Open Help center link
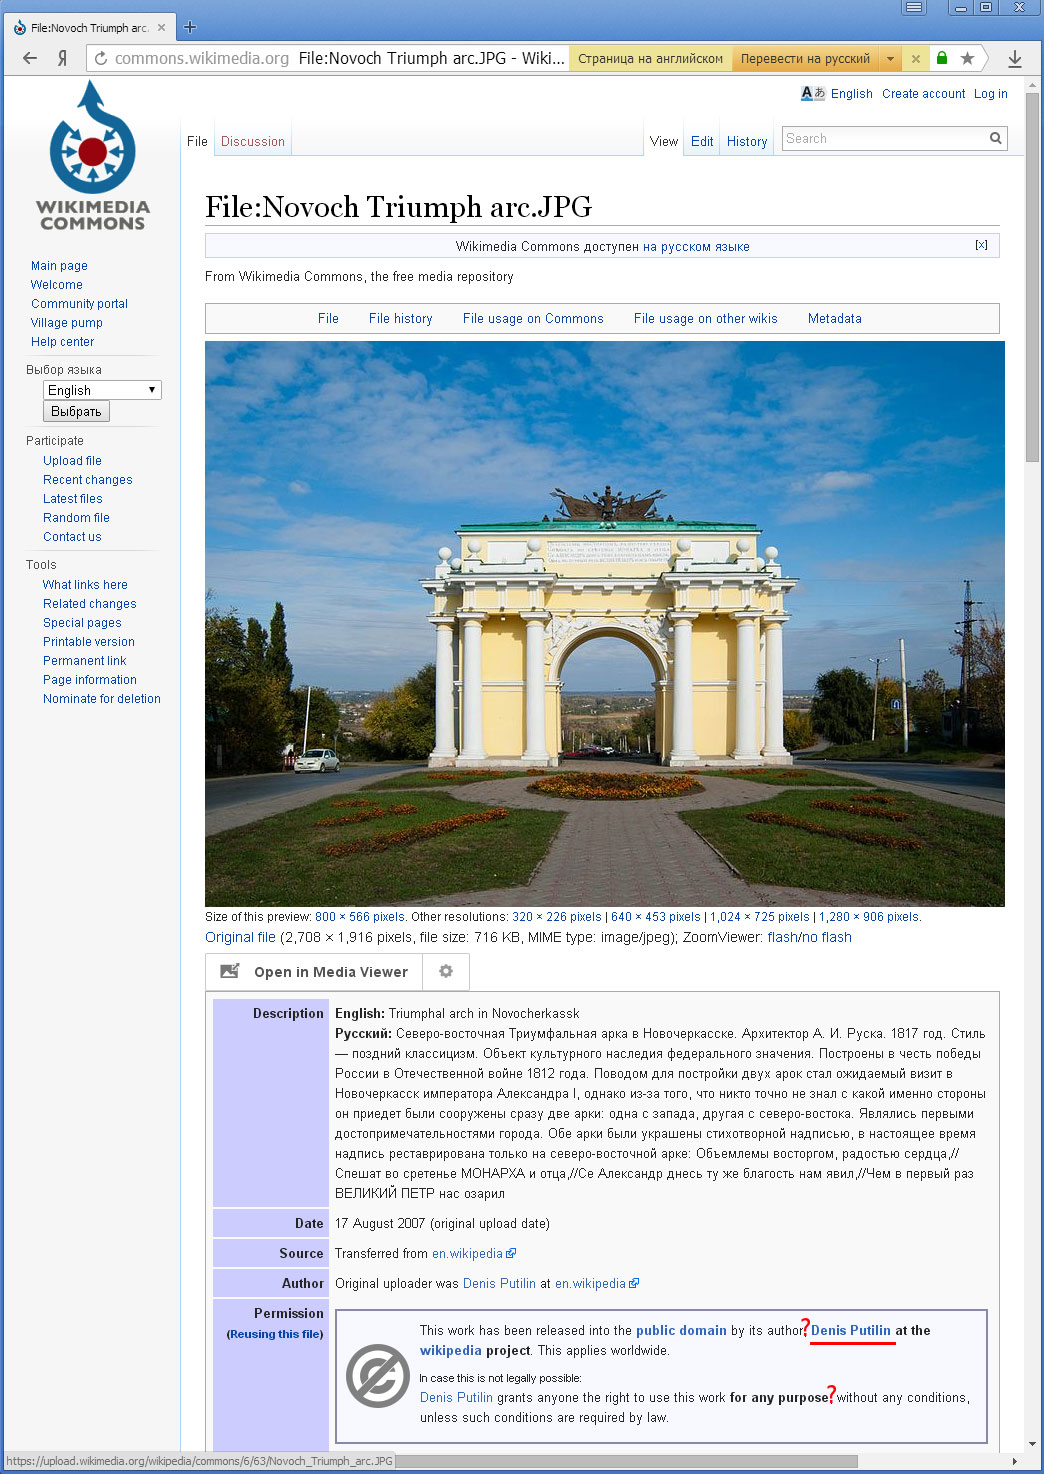The width and height of the screenshot is (1044, 1474). coord(62,342)
